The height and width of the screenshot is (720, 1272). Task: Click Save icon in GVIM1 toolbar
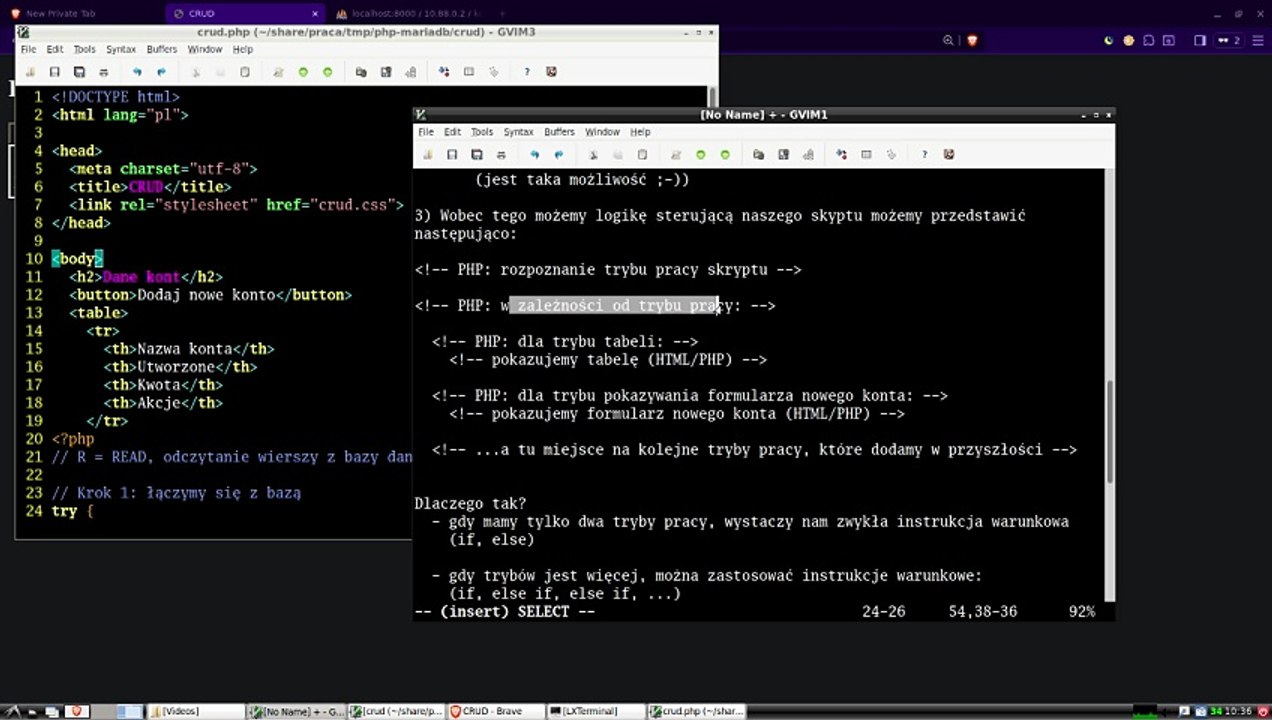452,155
